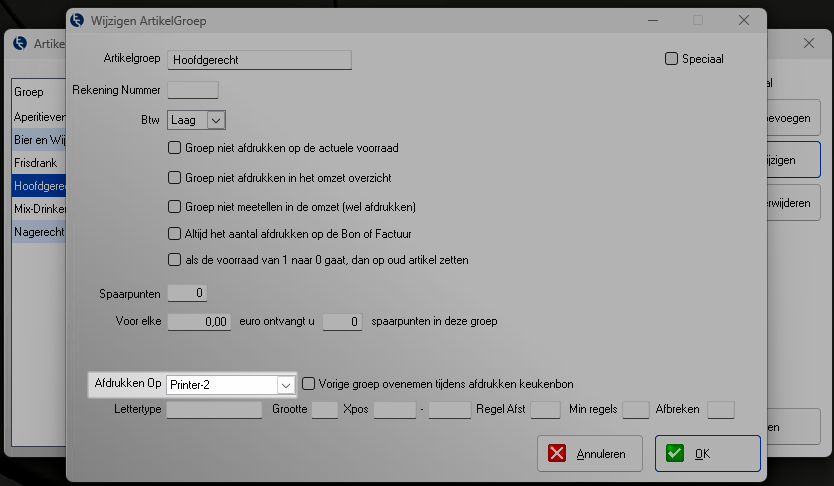
Task: Click the red X icon on Annuleren
Action: (x=557, y=454)
